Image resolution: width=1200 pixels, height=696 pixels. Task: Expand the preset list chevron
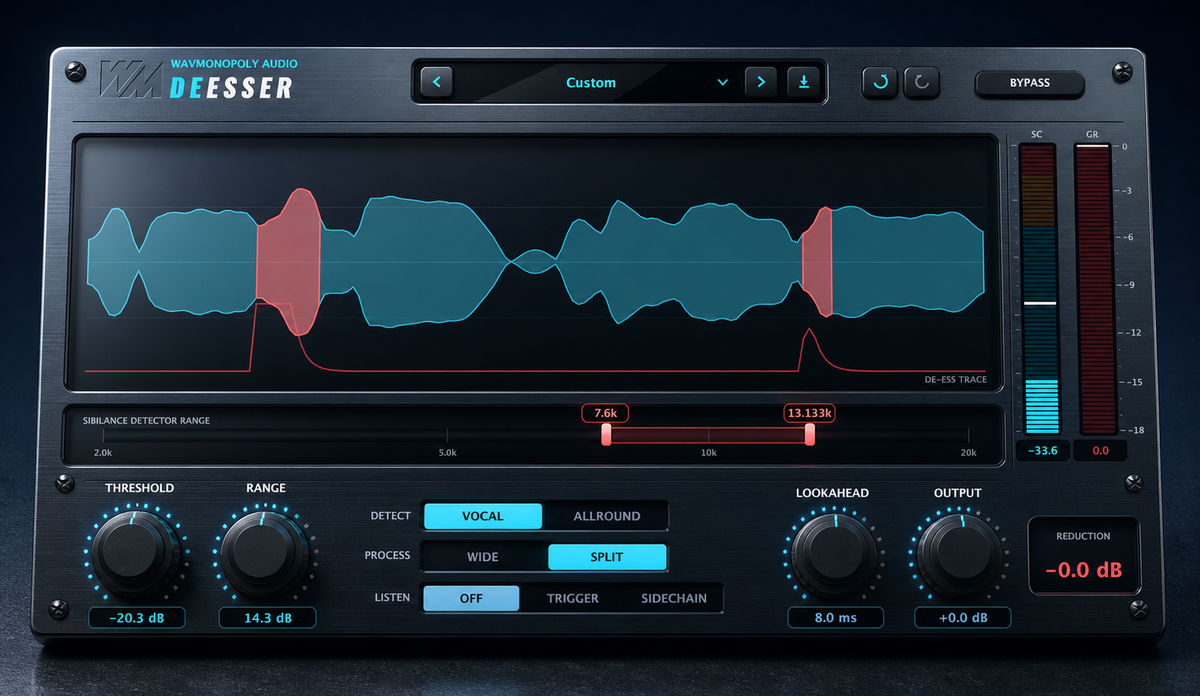(x=723, y=83)
